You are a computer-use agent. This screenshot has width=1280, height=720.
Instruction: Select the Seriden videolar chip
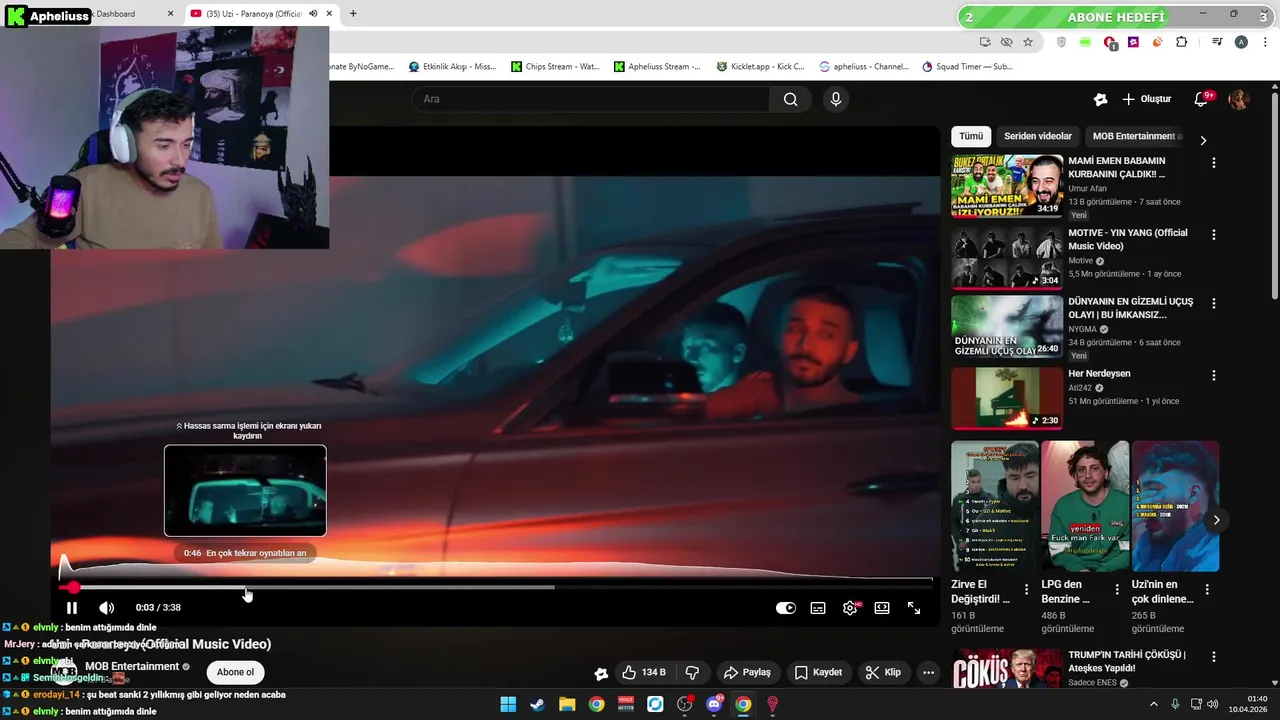[x=1038, y=136]
